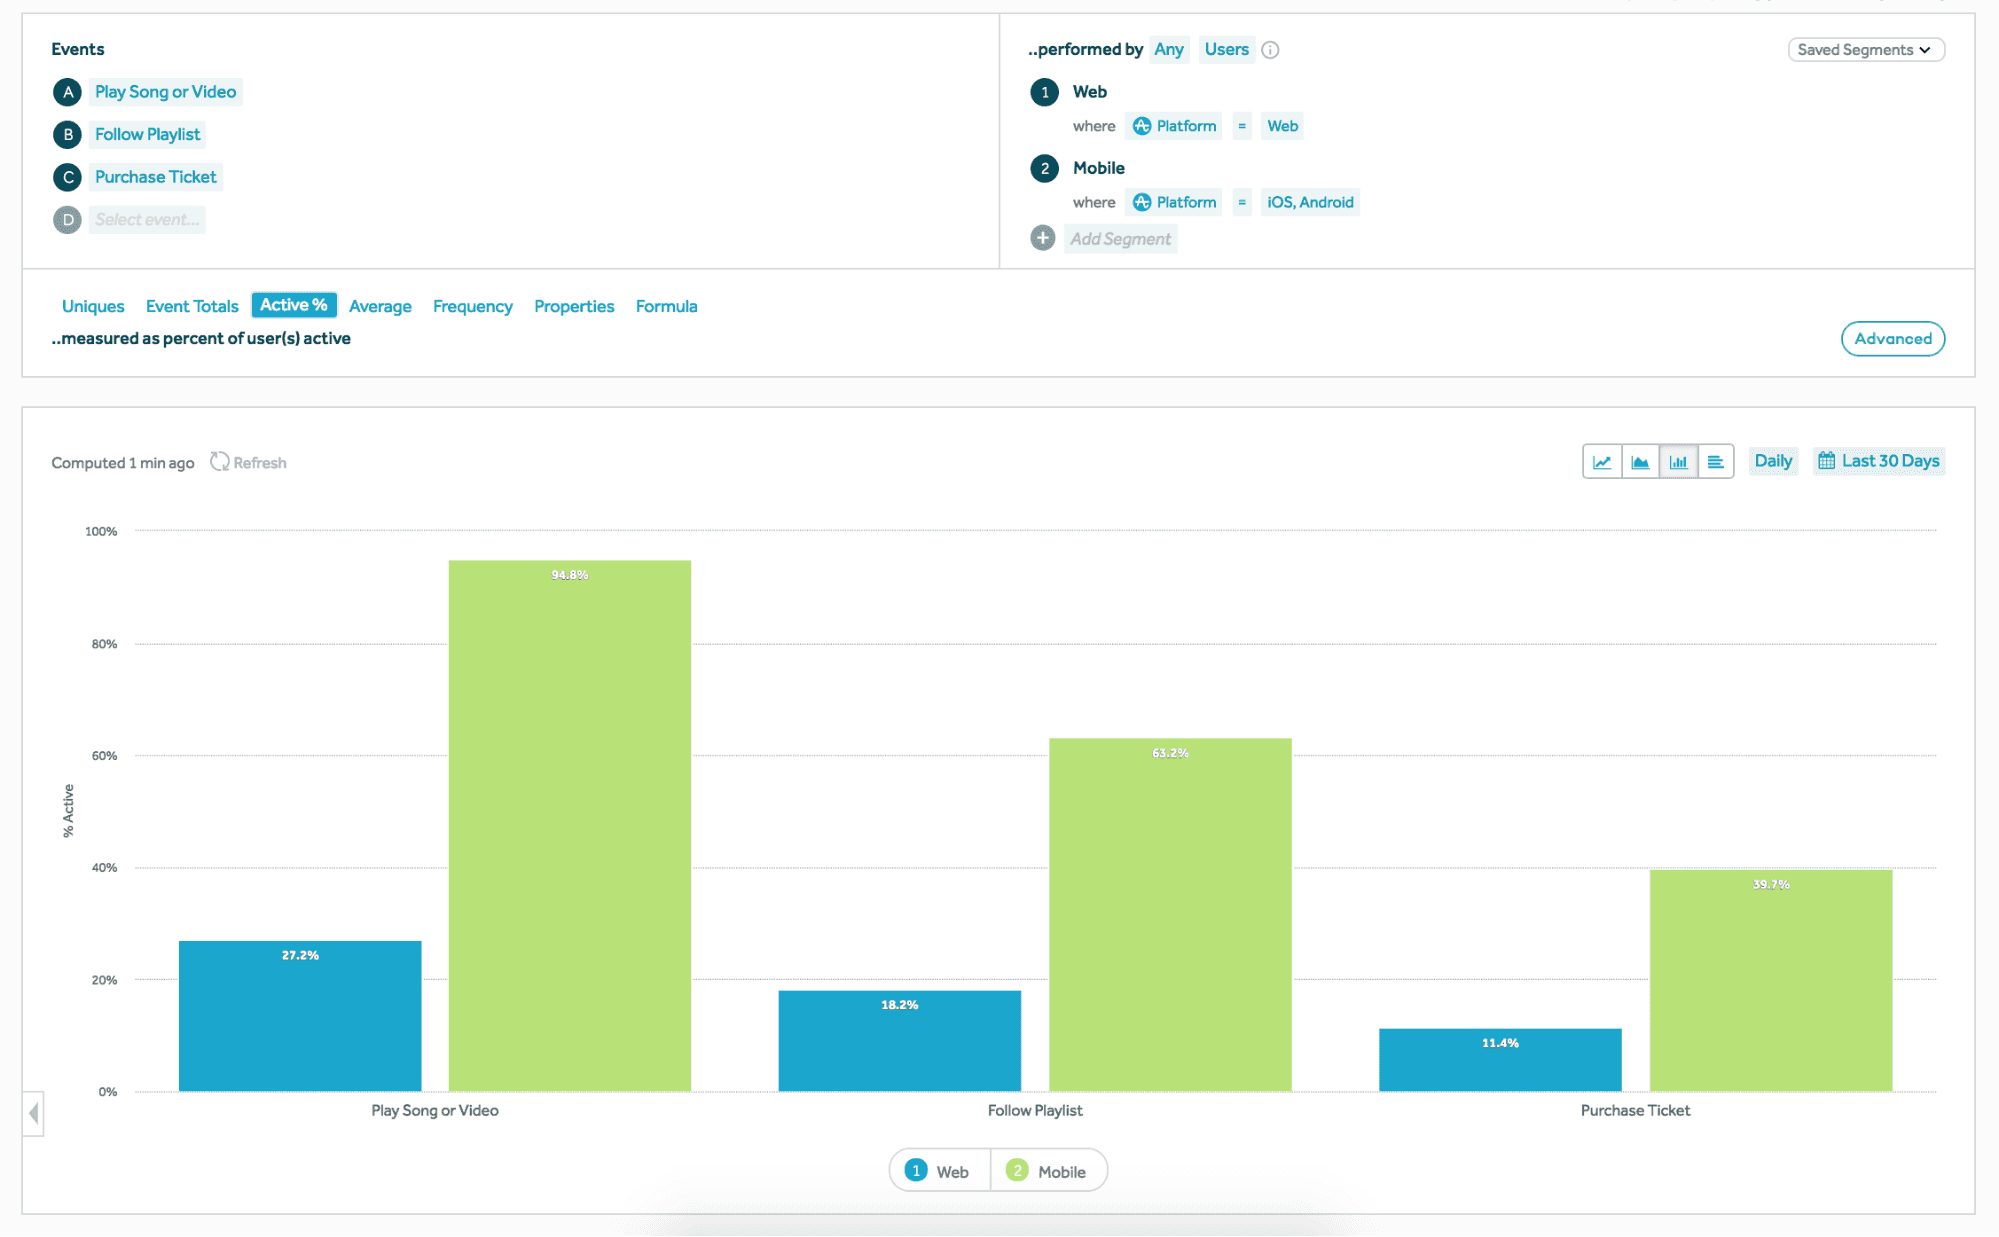Image resolution: width=1999 pixels, height=1237 pixels.
Task: Switch to the stacked area chart view
Action: (1640, 461)
